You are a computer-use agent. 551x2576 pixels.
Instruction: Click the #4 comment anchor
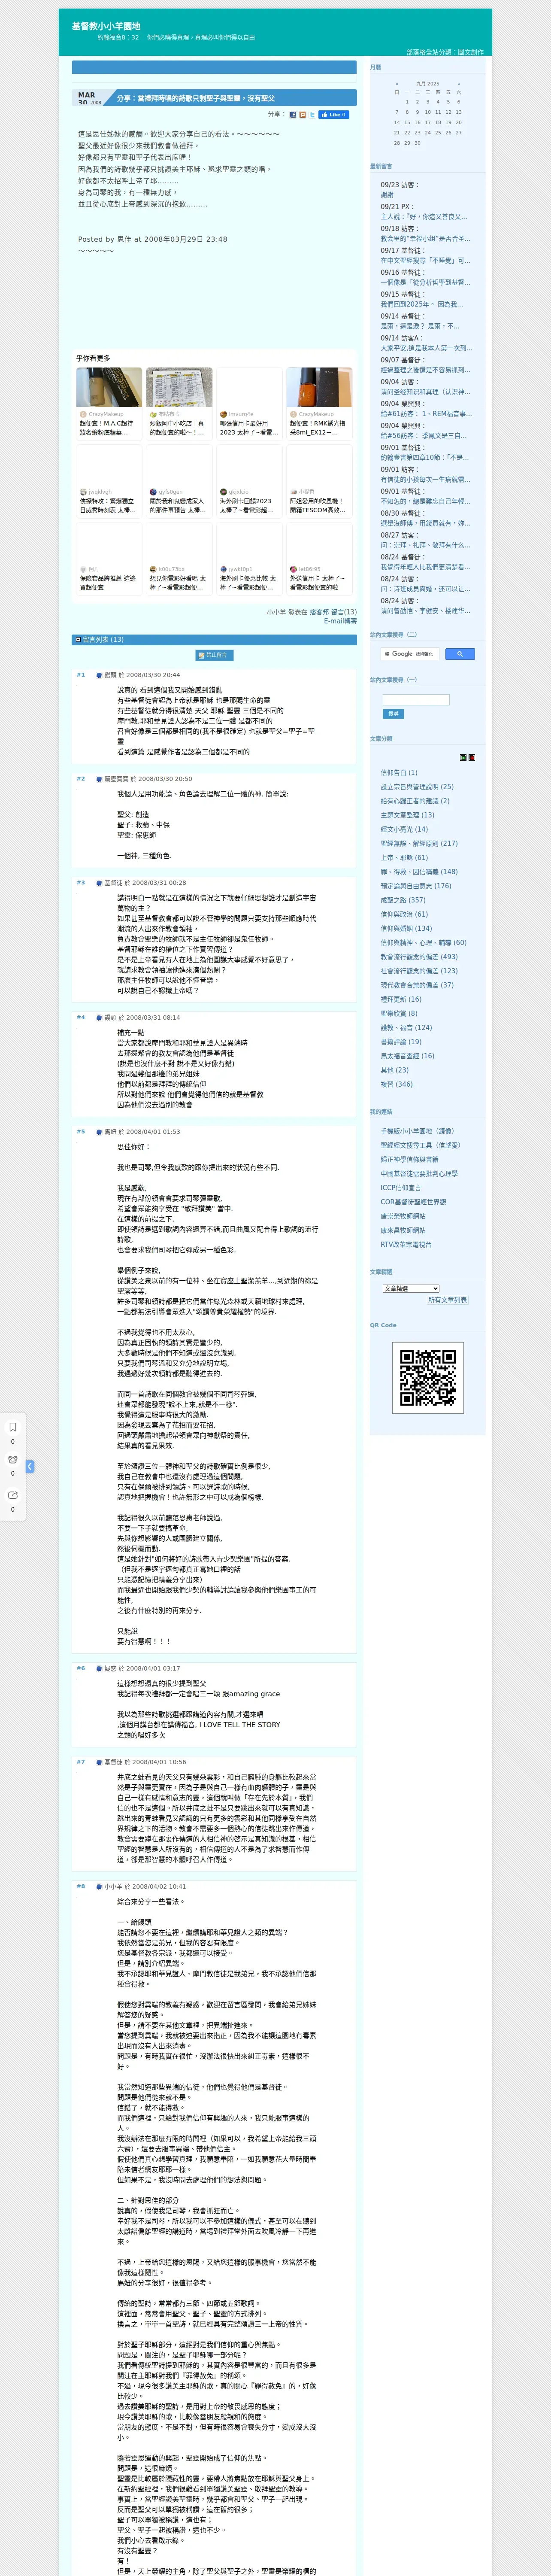click(81, 1018)
